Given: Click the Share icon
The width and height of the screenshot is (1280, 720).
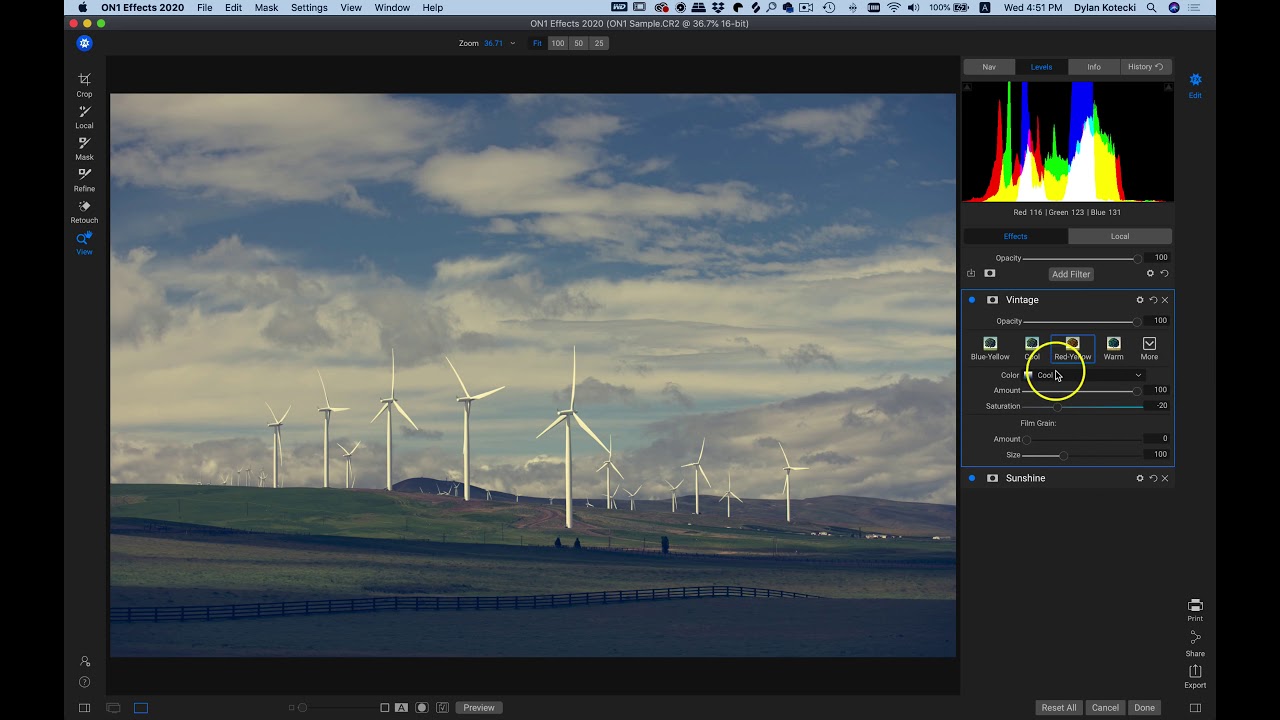Looking at the screenshot, I should [x=1195, y=640].
